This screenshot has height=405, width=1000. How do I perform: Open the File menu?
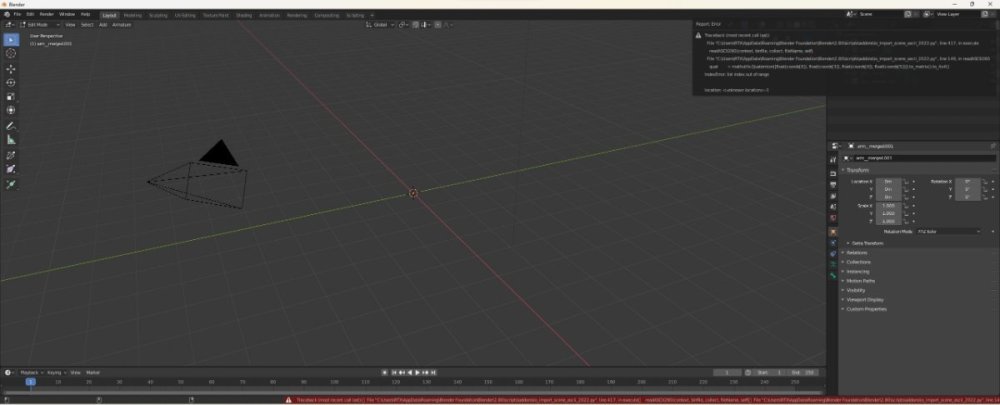17,14
